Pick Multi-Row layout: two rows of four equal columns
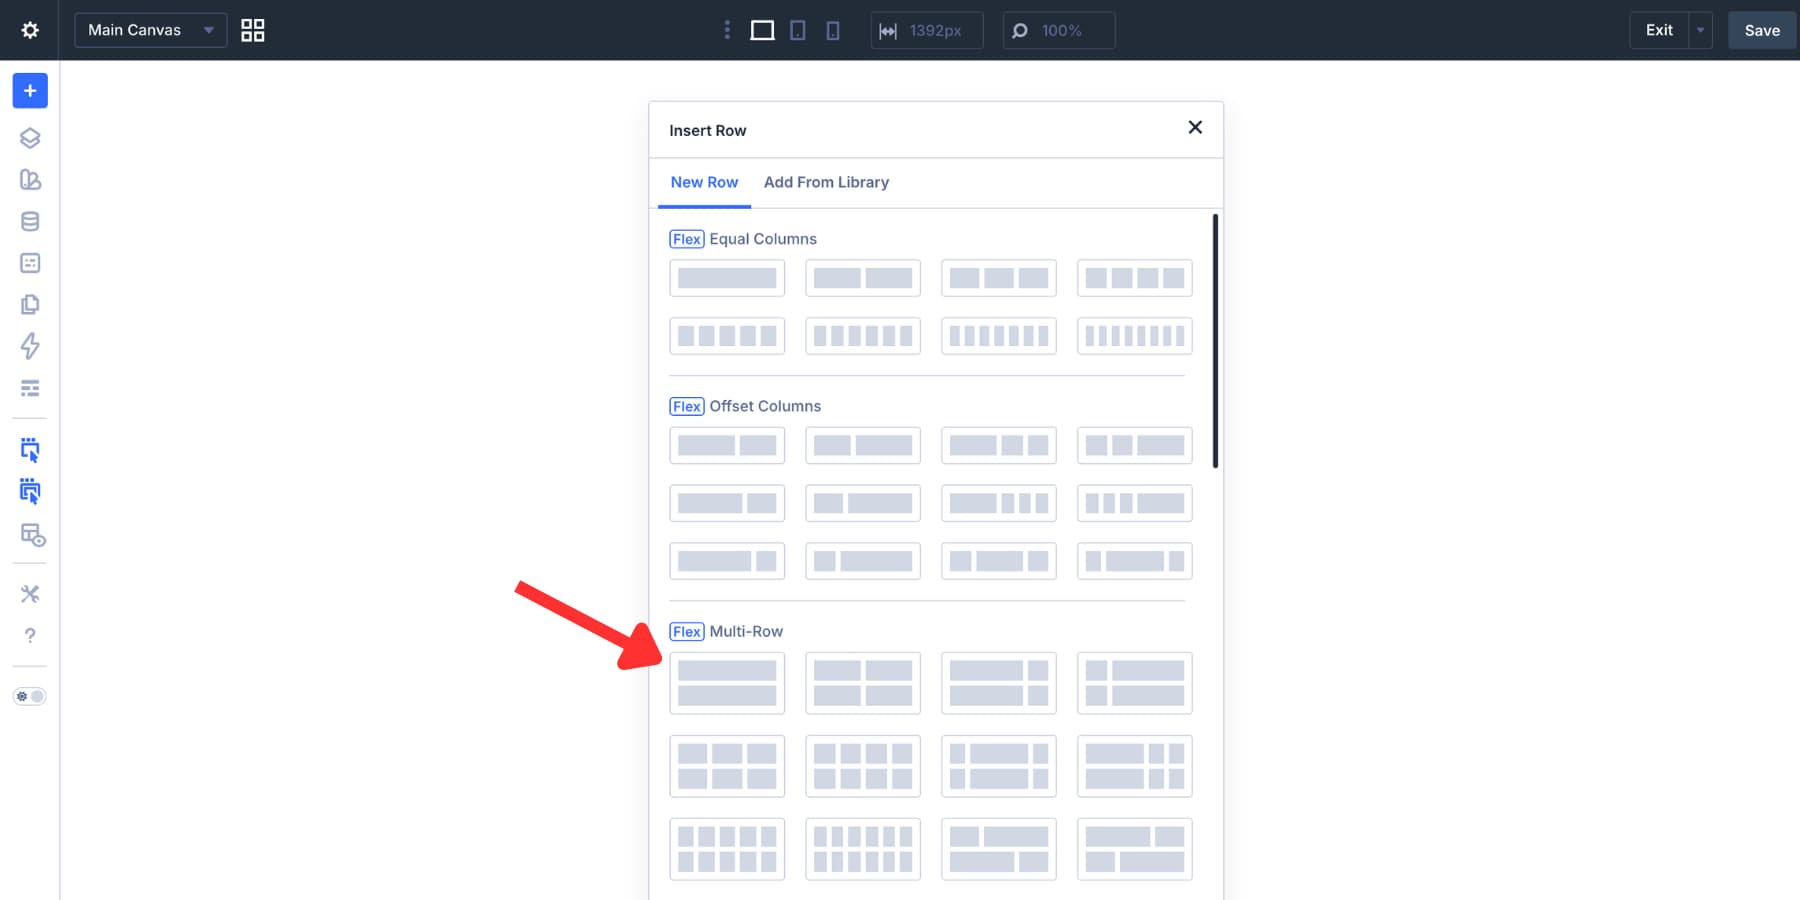This screenshot has height=900, width=1800. point(863,766)
